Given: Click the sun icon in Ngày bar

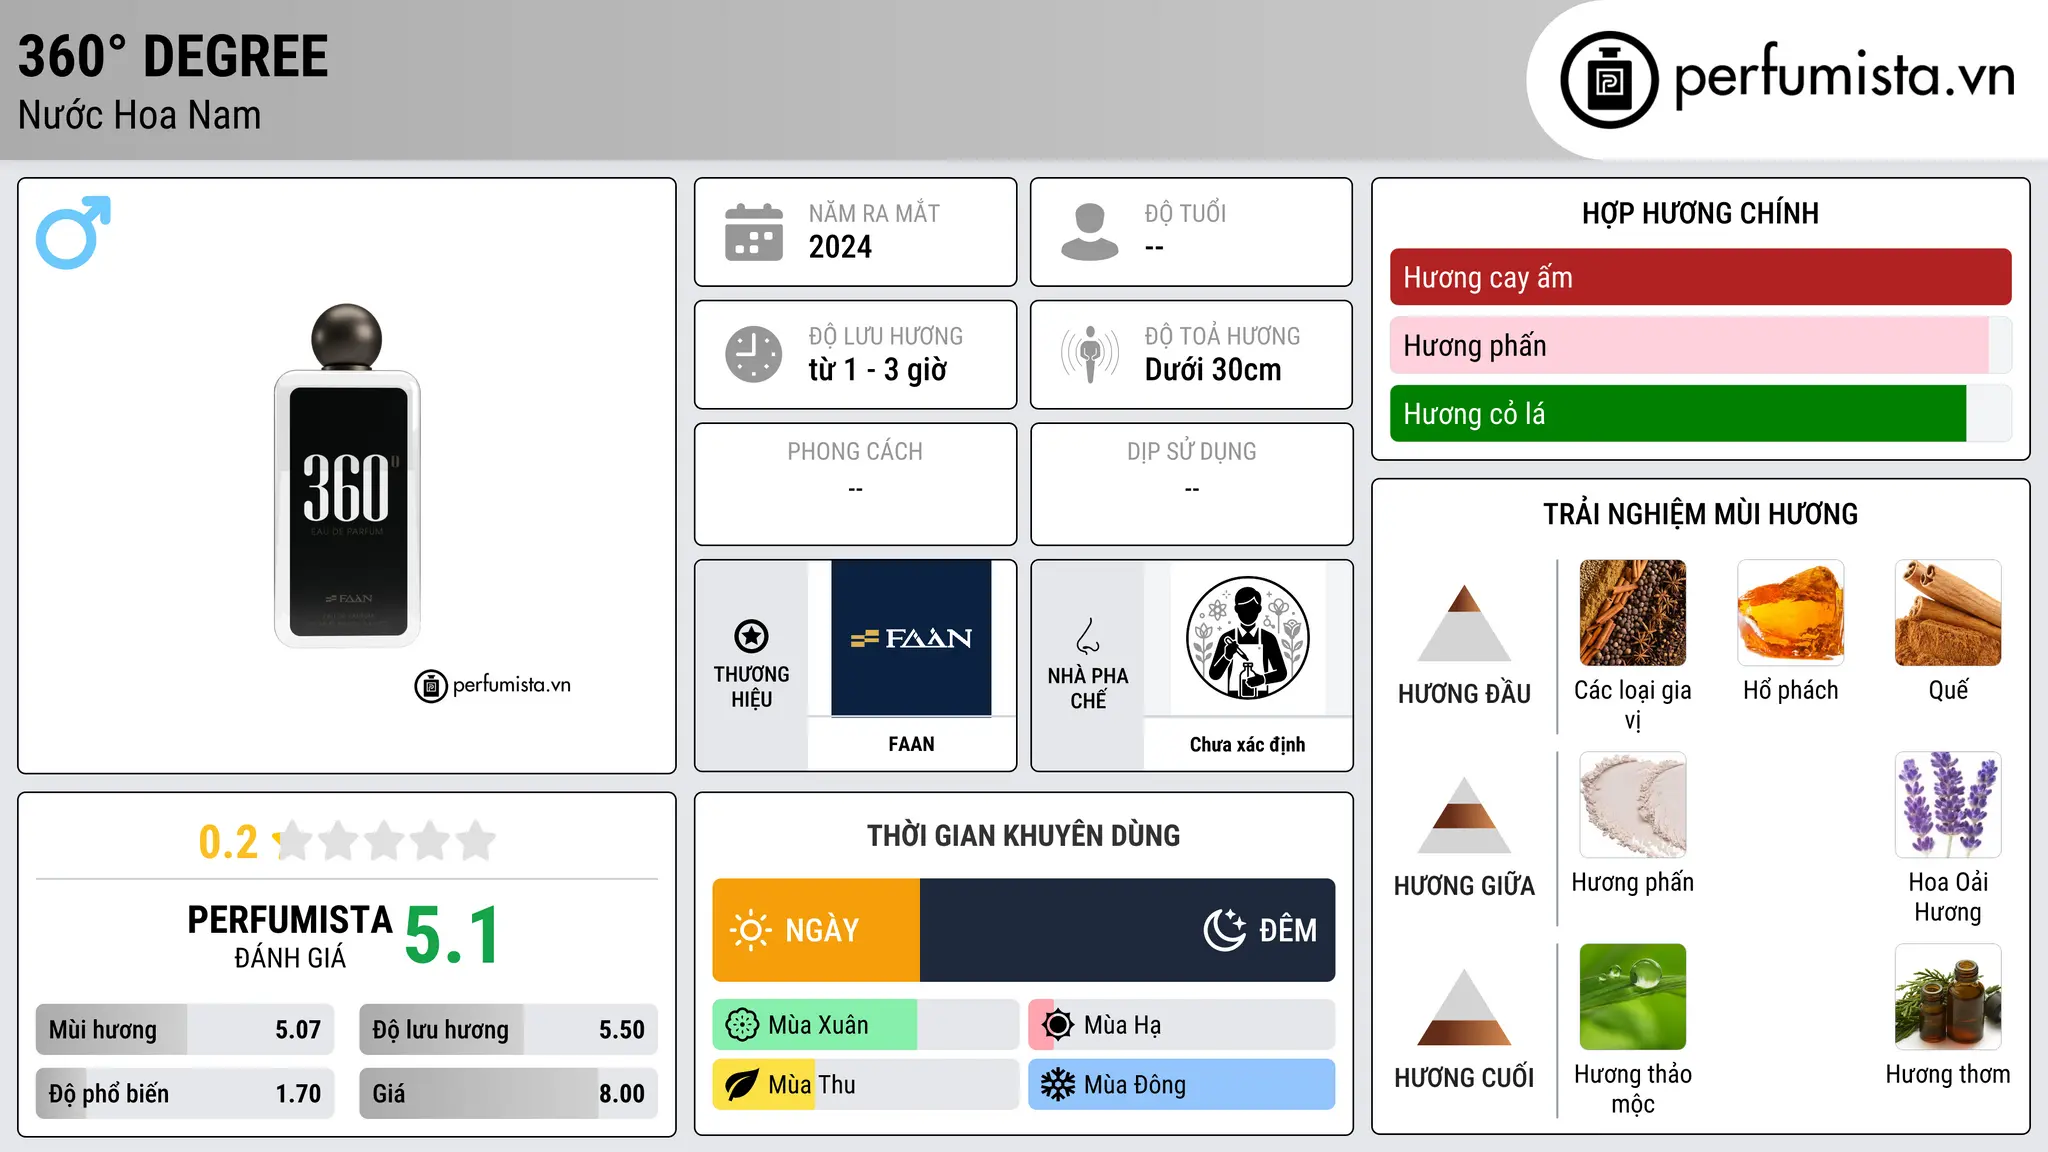Looking at the screenshot, I should [x=750, y=930].
